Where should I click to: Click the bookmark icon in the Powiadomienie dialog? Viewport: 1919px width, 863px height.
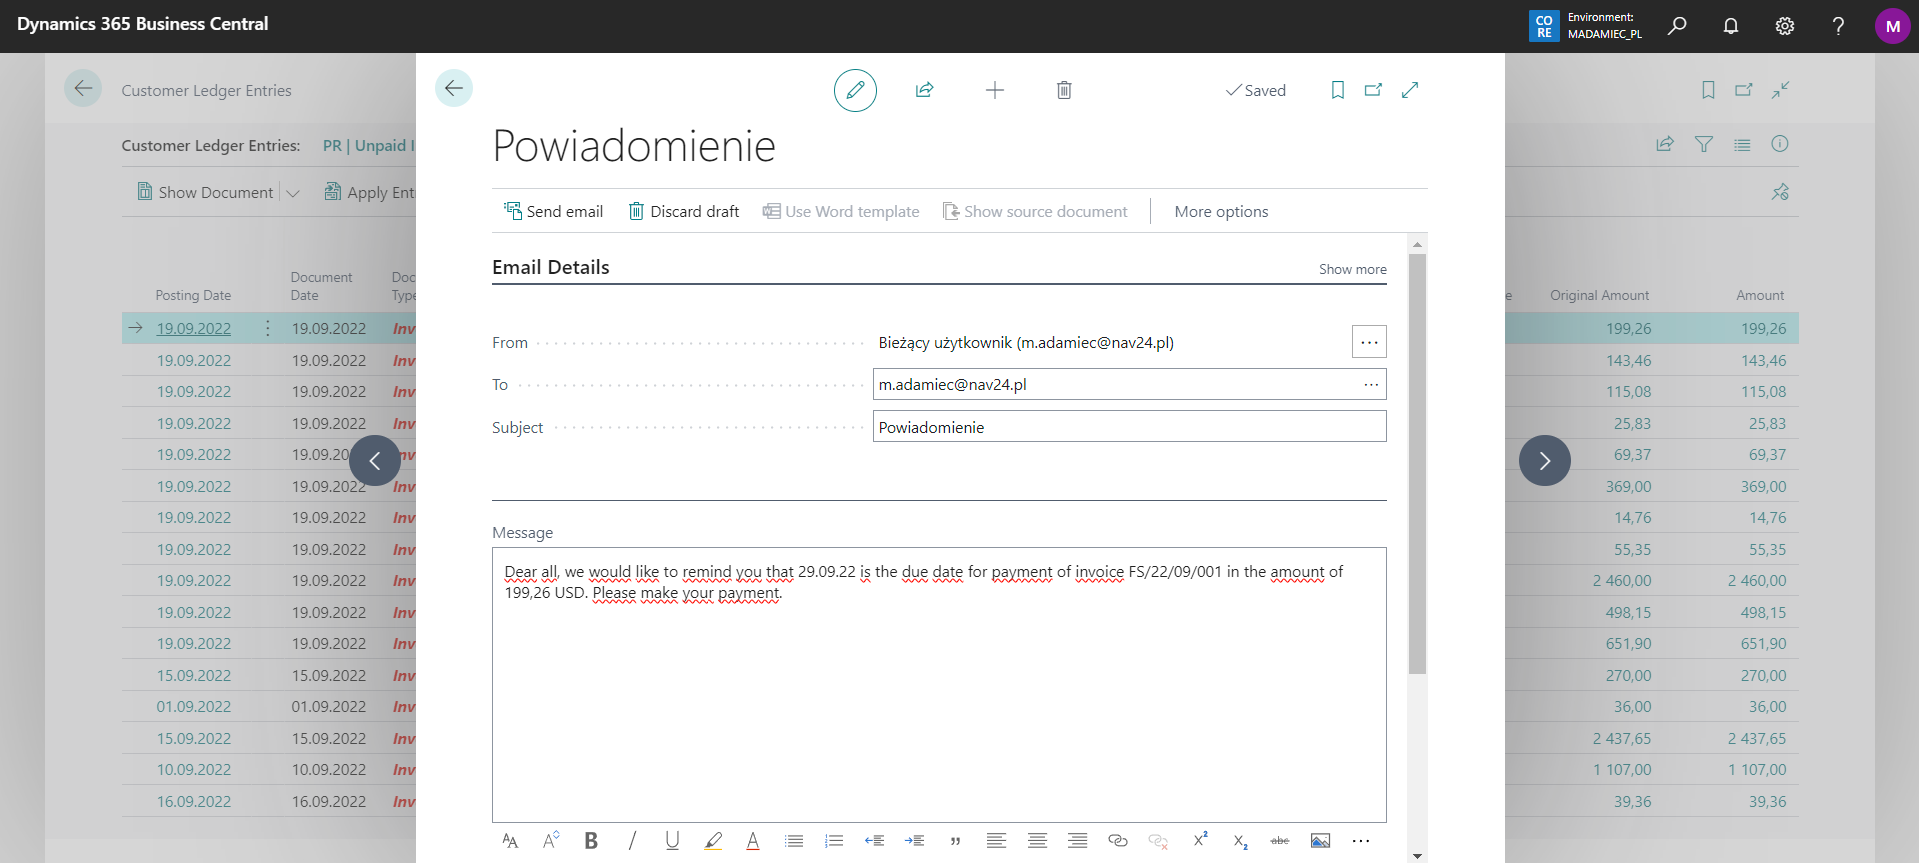[1337, 90]
